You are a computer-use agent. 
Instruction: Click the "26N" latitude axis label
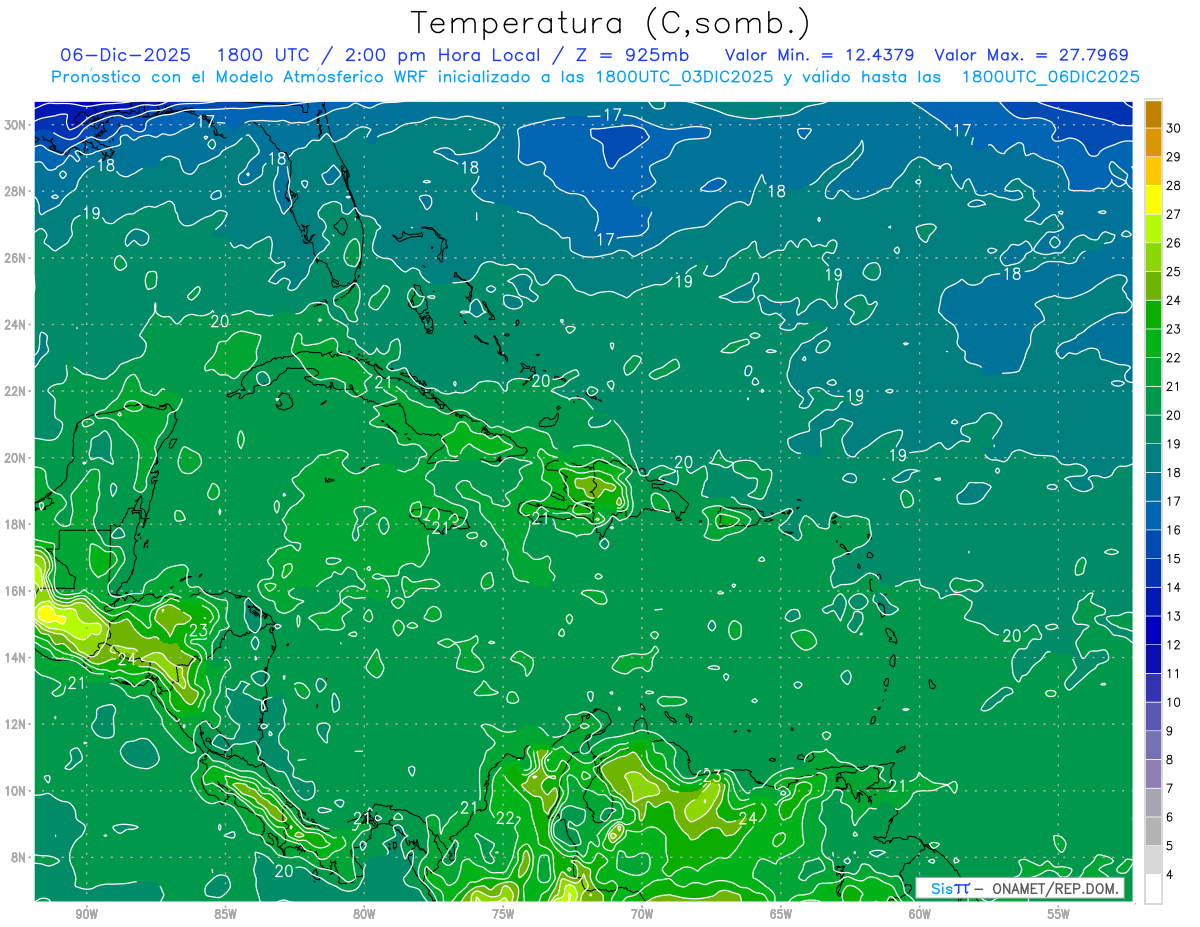tap(16, 258)
